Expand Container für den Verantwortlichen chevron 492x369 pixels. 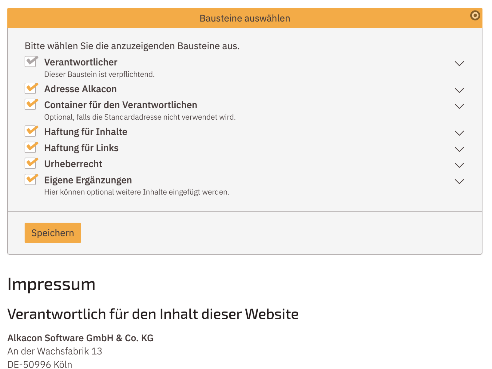coord(459,106)
